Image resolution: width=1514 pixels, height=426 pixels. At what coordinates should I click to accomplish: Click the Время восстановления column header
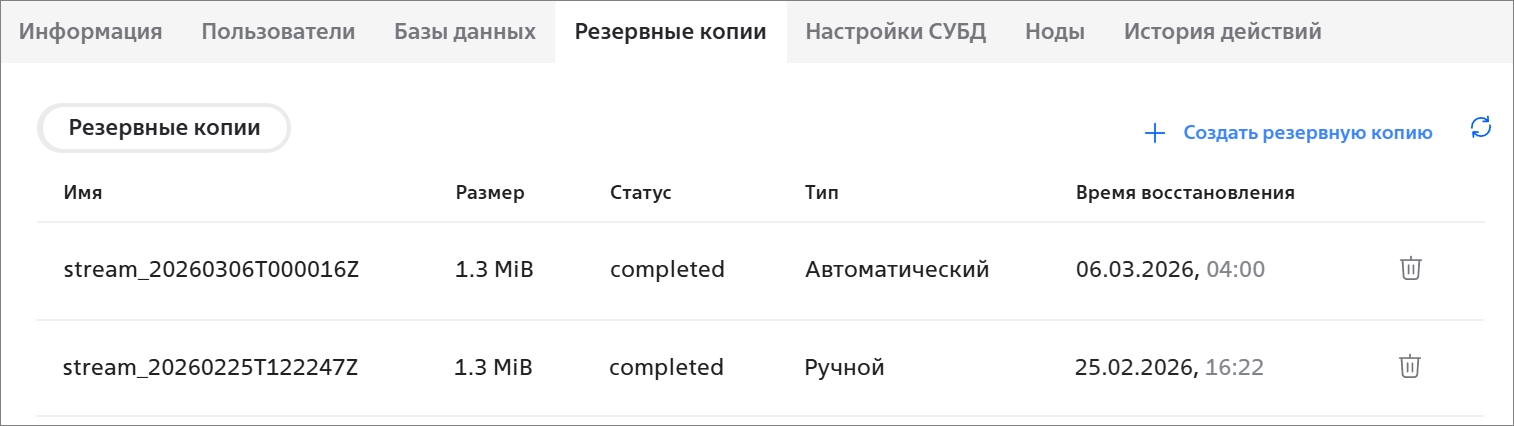[x=1185, y=193]
